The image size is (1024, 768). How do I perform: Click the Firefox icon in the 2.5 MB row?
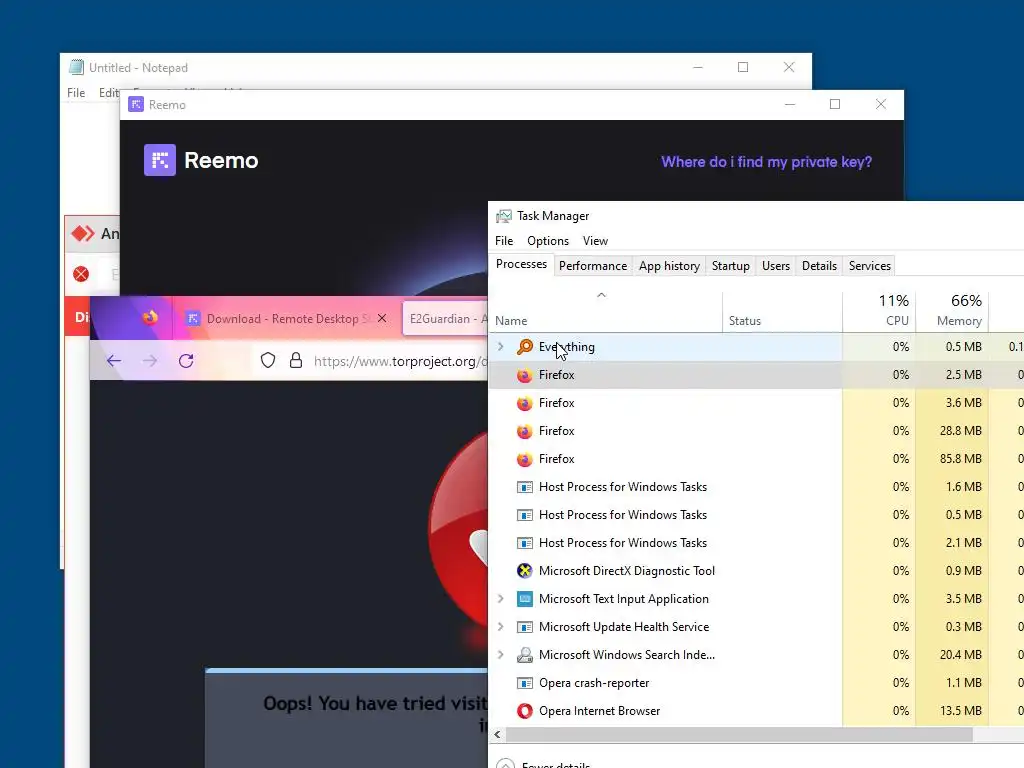point(524,375)
